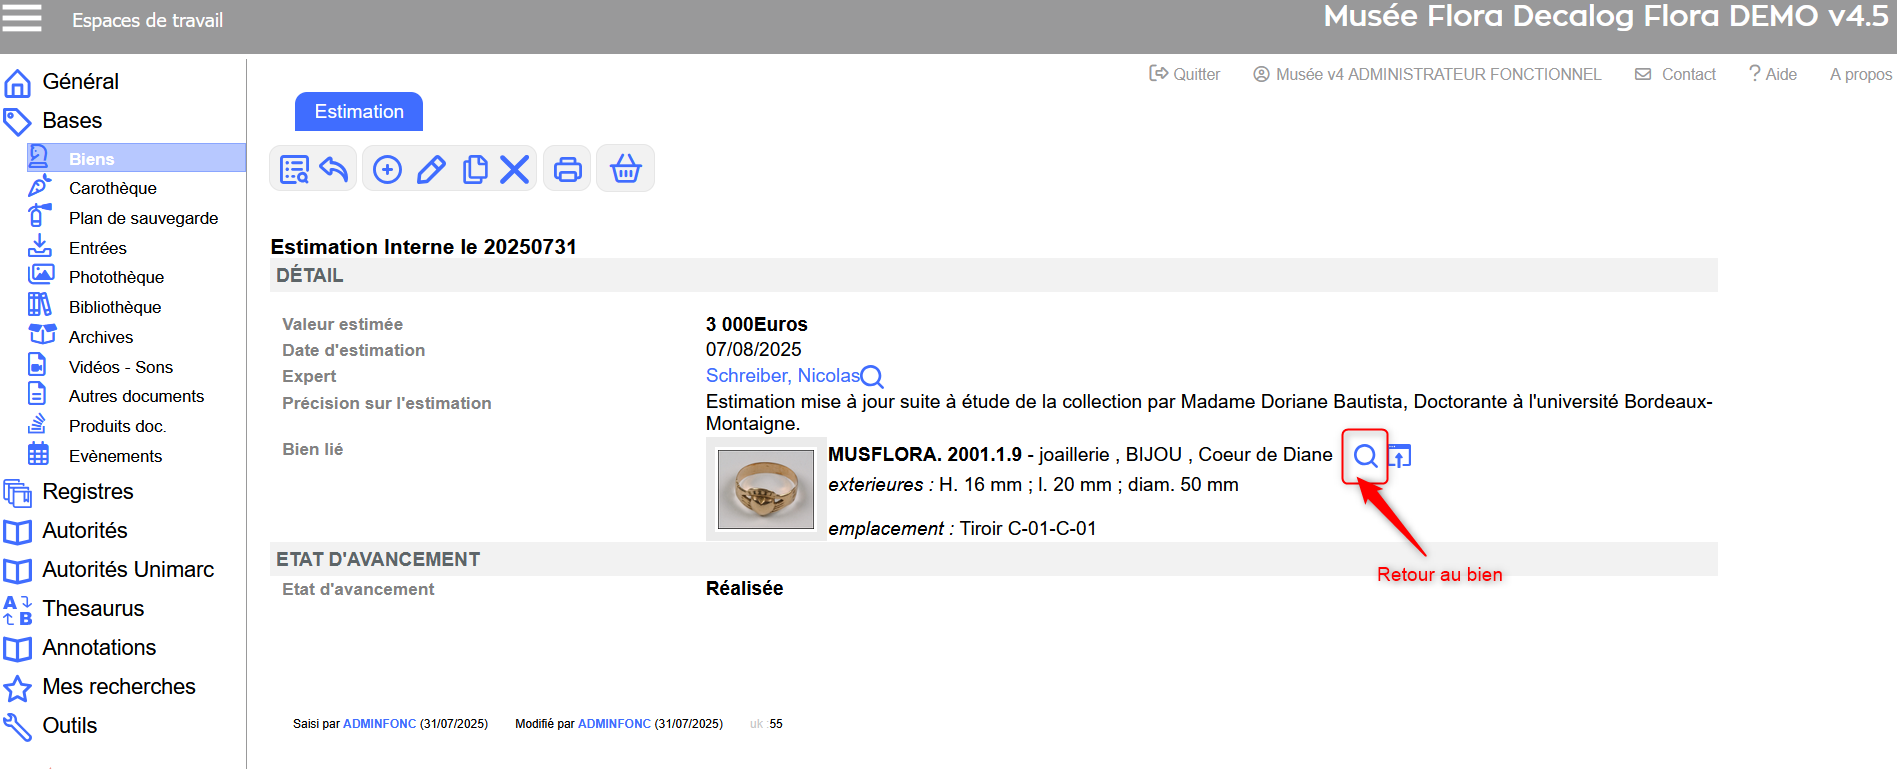Click the results list search icon

(294, 169)
